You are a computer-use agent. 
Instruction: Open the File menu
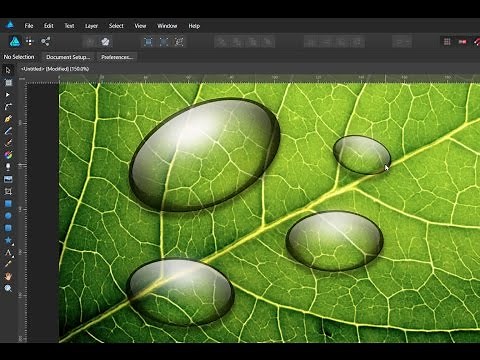29,26
